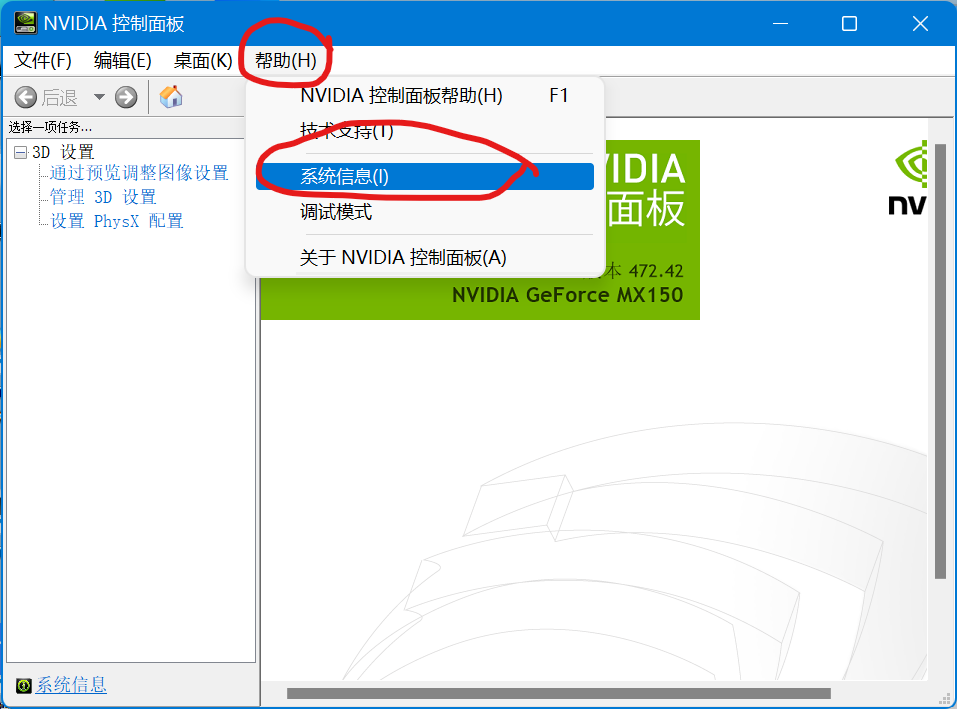
Task: Select 系统信息(I) in the Help menu
Action: (425, 176)
